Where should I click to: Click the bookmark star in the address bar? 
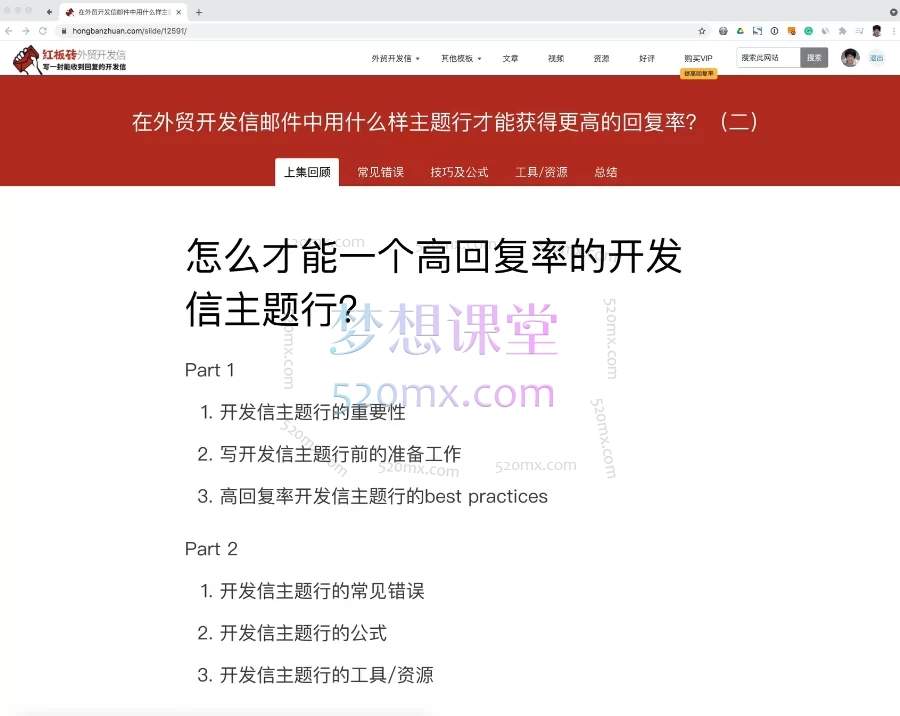[x=702, y=31]
